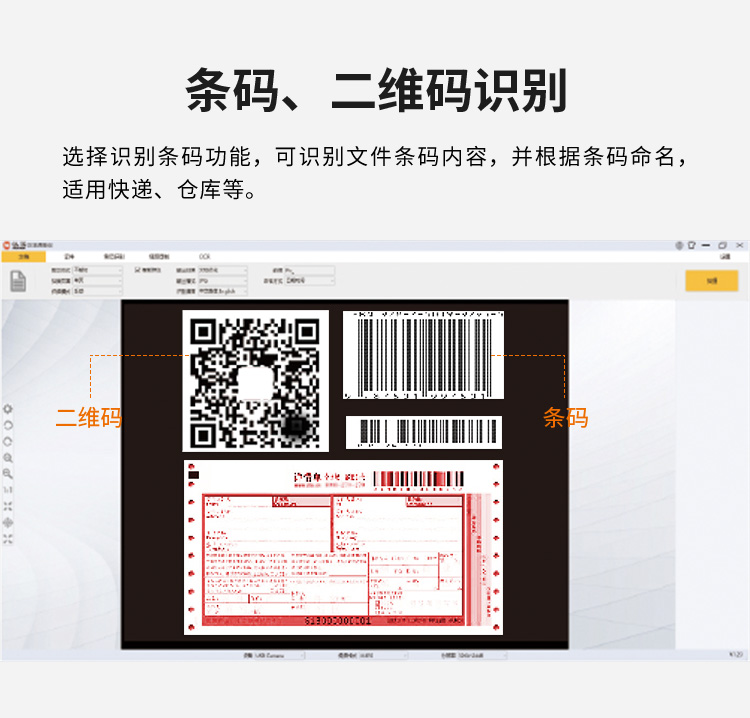Open the skin shirt icon in title bar
Image resolution: width=750 pixels, height=718 pixels.
[x=692, y=245]
